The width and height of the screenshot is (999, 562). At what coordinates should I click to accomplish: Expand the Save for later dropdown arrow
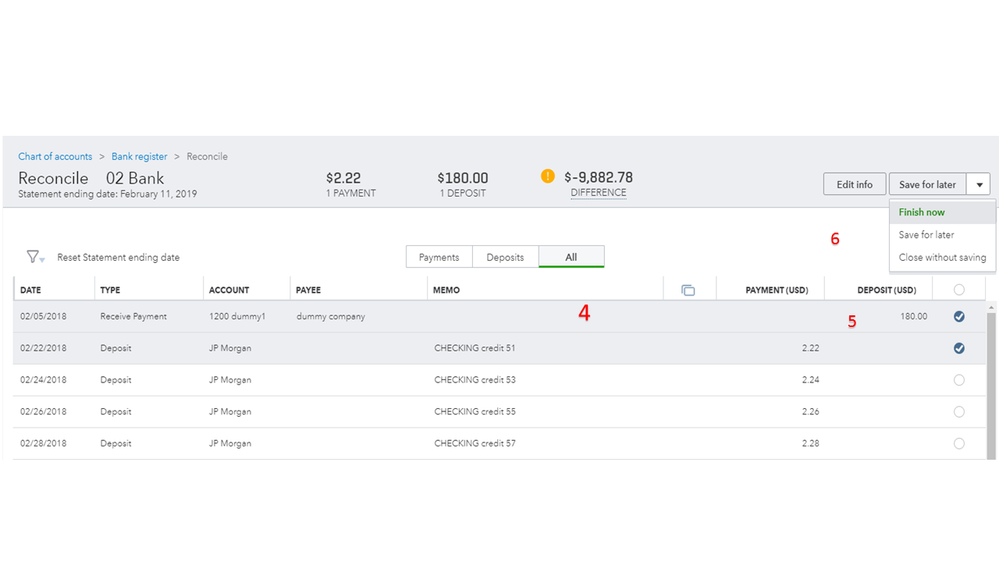coord(979,185)
